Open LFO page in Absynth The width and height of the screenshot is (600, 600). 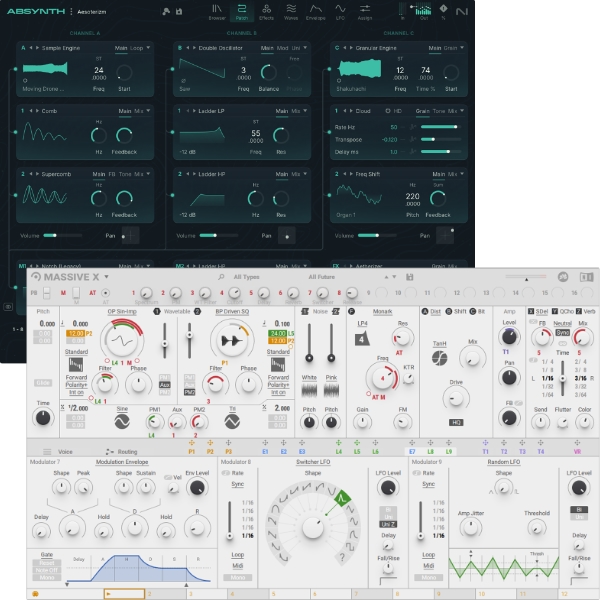(340, 12)
